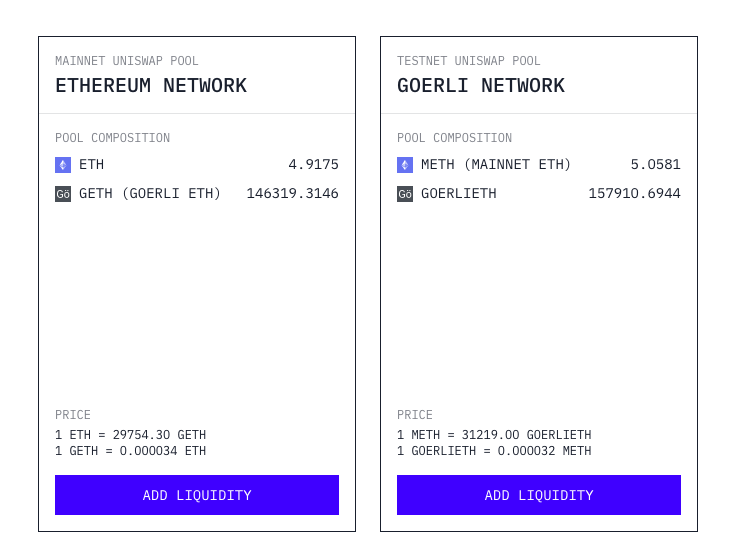This screenshot has height=546, width=732.
Task: Click the GETH balance value 146319.3146
Action: [292, 194]
